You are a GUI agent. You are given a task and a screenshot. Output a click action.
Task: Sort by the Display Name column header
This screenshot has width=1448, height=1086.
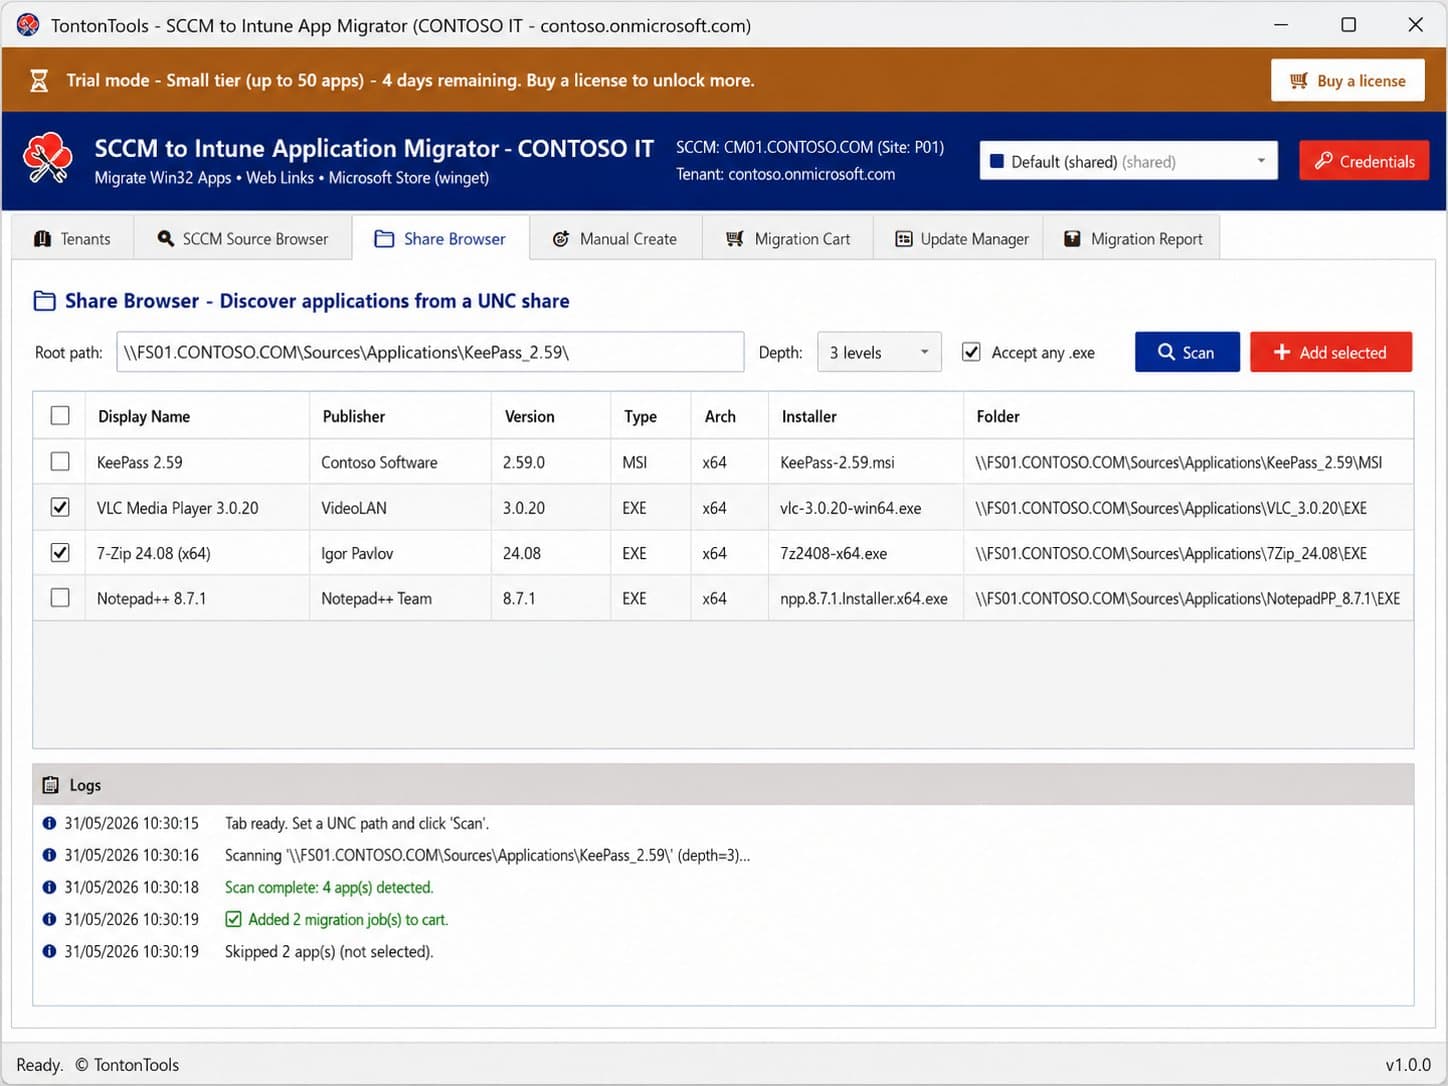pyautogui.click(x=197, y=416)
